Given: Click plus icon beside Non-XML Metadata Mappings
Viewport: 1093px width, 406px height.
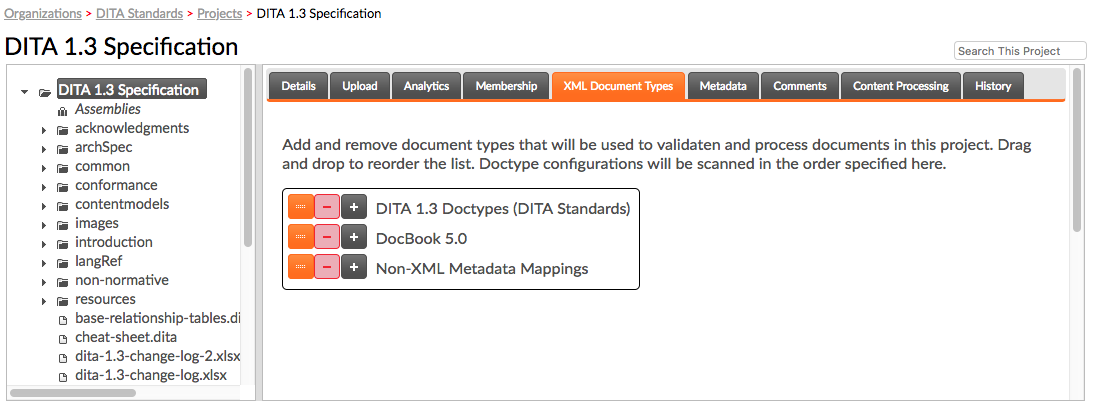Looking at the screenshot, I should tap(354, 268).
